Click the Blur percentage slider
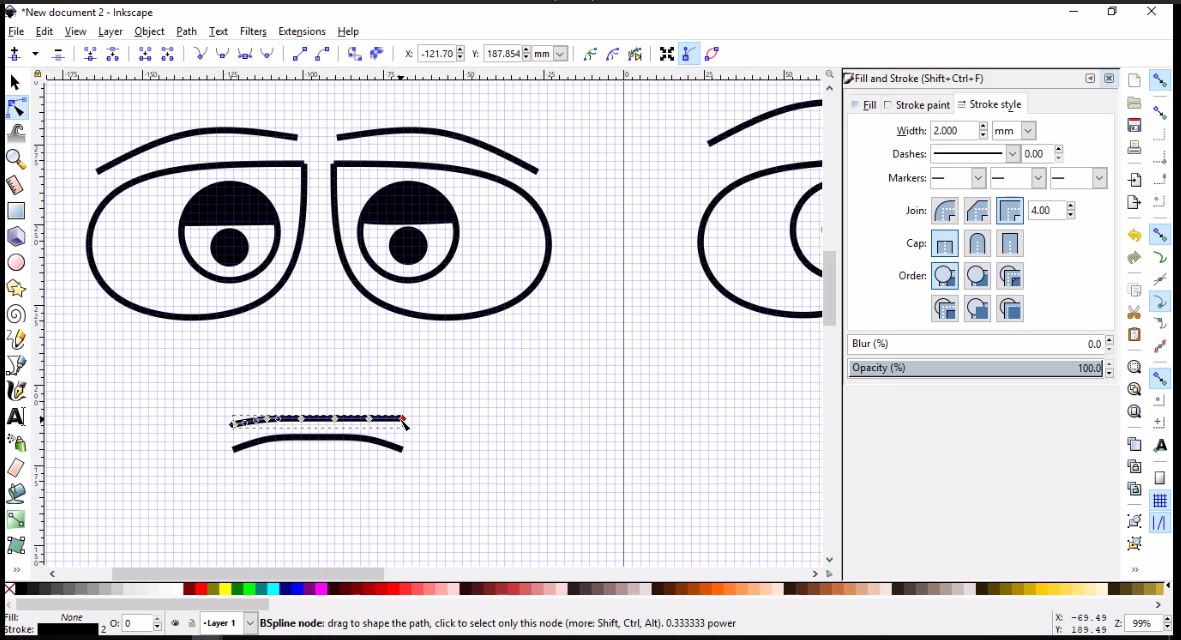 click(975, 343)
